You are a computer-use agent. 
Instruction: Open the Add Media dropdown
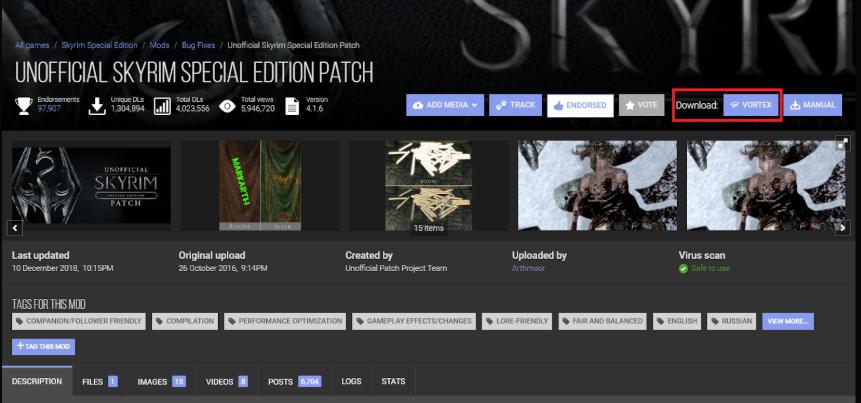click(445, 105)
